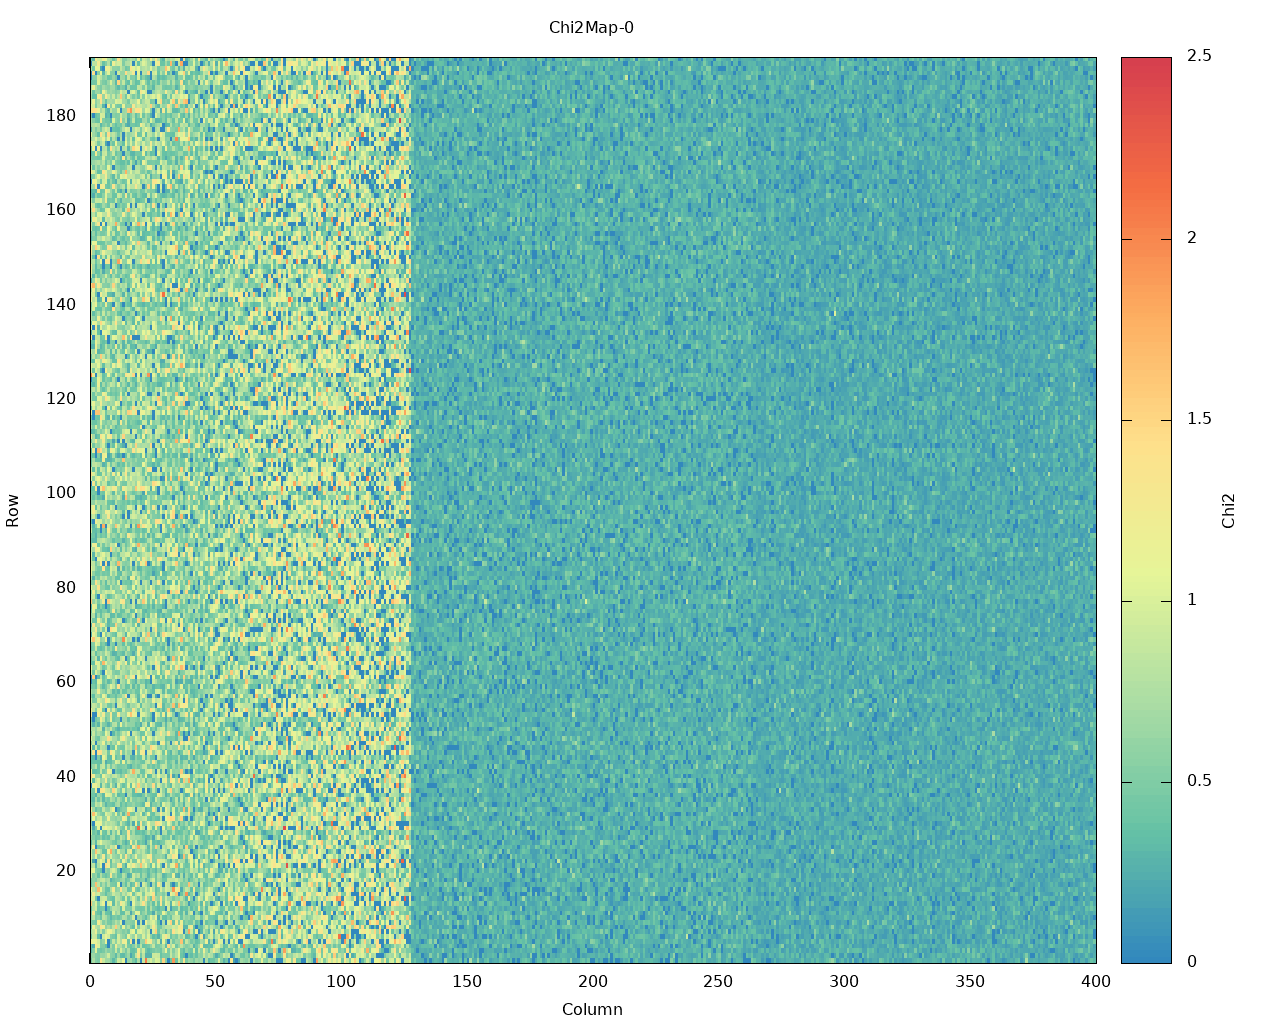
Task: Click x-axis tick label 200
Action: [593, 982]
